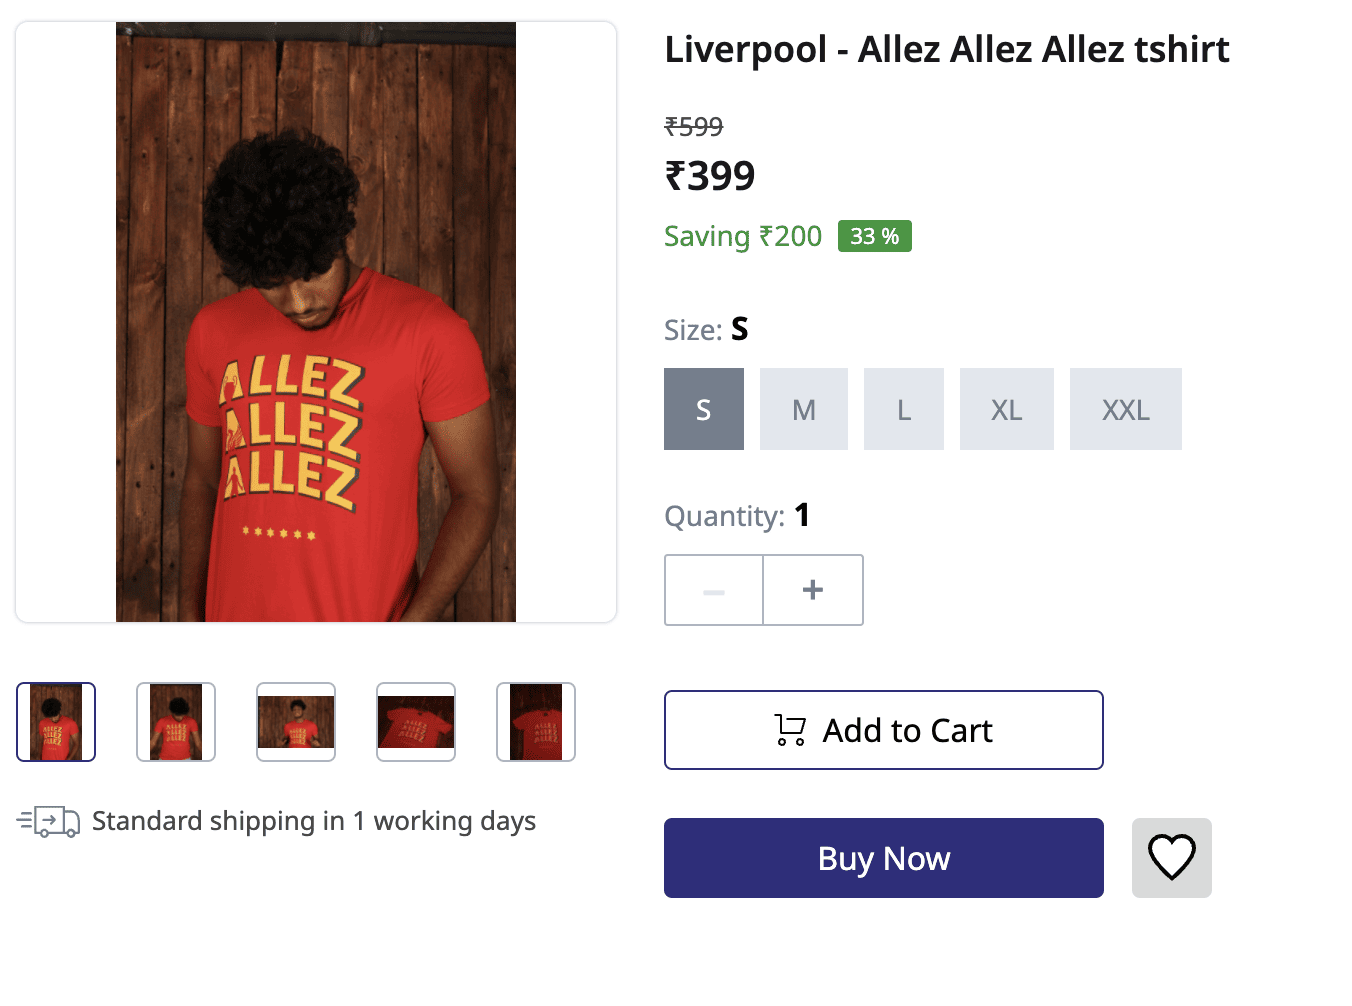Select the fourth thumbnail of folded shirt
The height and width of the screenshot is (1006, 1352).
[x=416, y=722]
